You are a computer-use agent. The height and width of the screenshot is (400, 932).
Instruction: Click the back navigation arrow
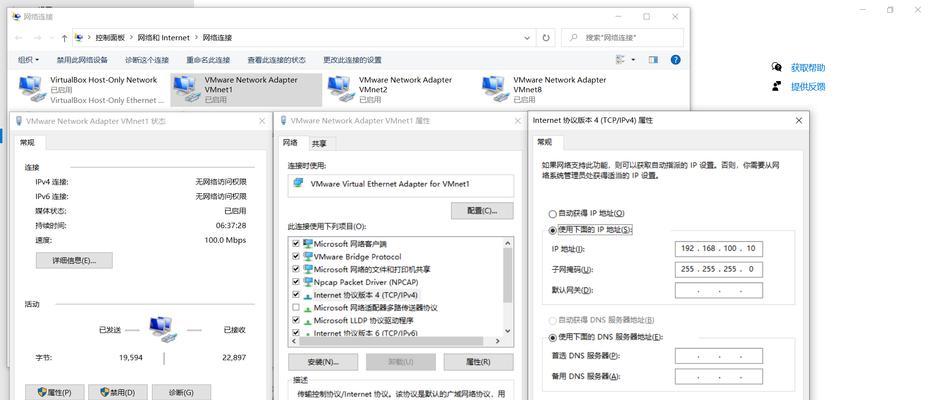point(18,37)
